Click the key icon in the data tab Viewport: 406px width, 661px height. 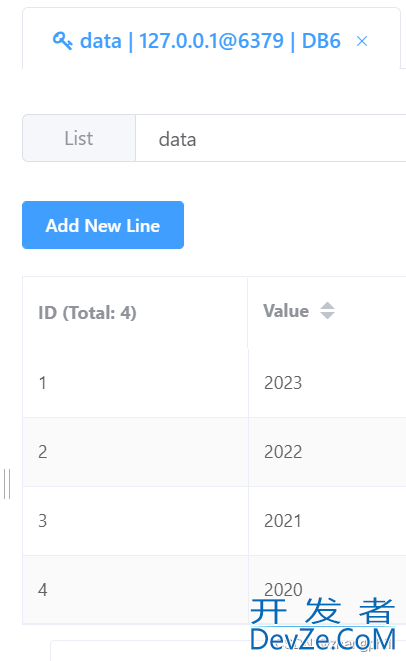coord(62,41)
